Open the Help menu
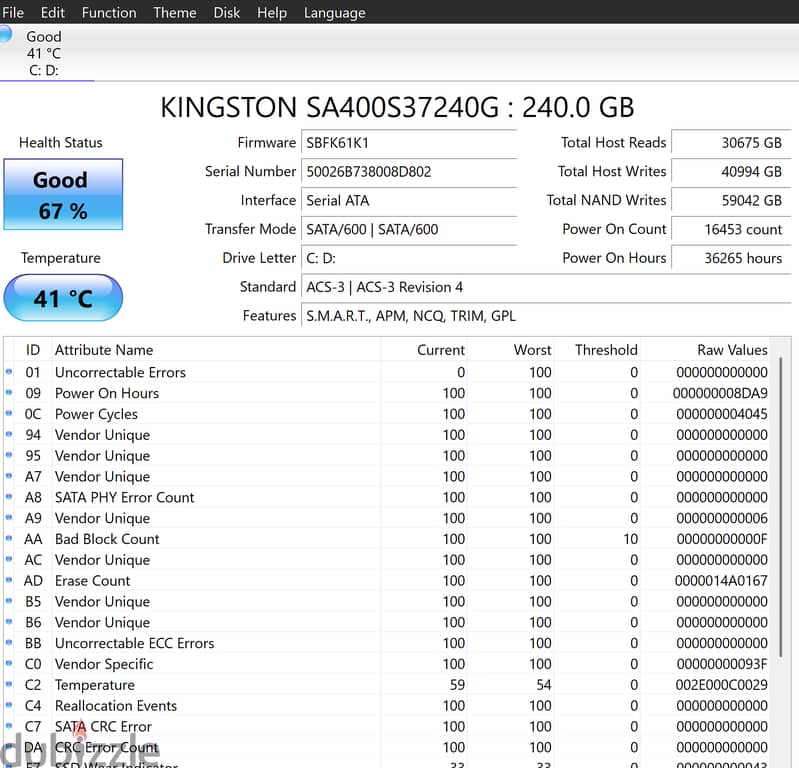 point(272,12)
